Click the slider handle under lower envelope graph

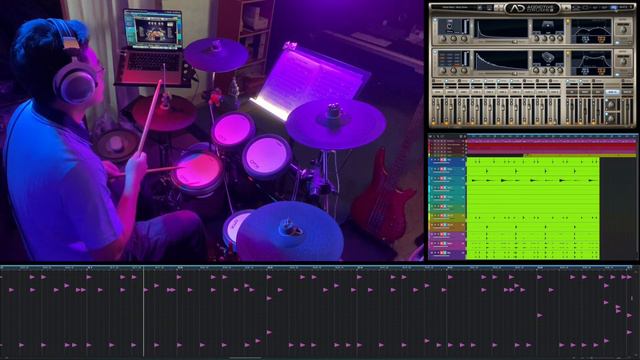(x=515, y=73)
